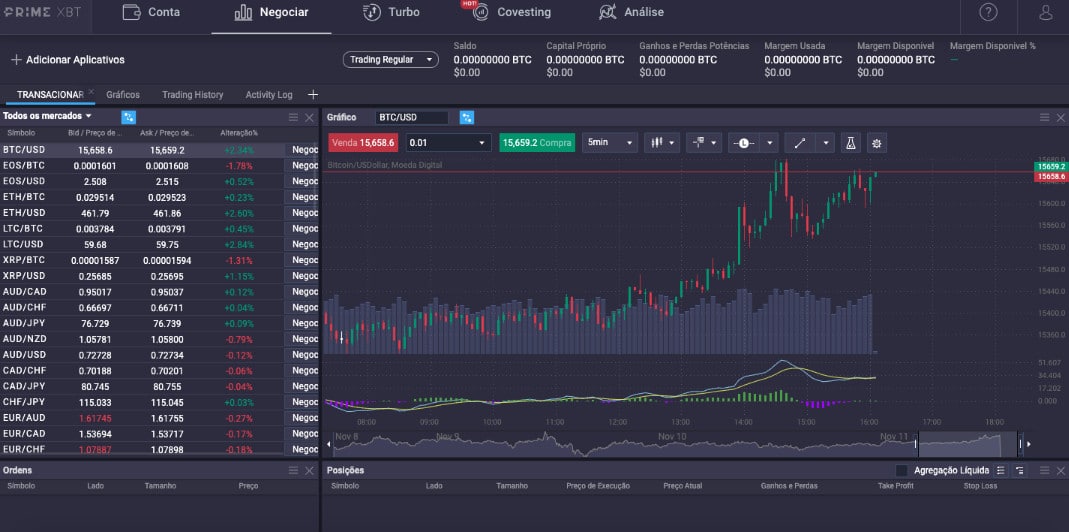Open the 0.01 order size dropdown

449,143
